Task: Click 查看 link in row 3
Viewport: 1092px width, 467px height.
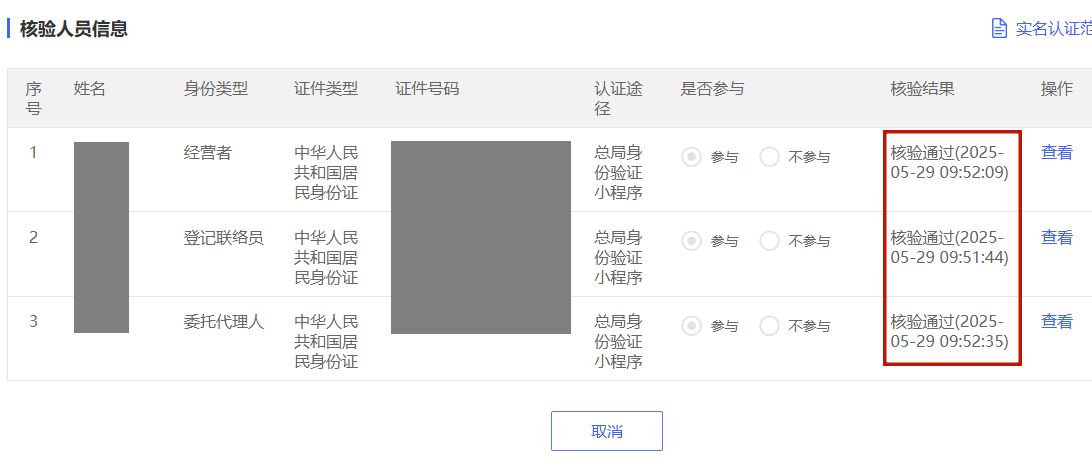Action: pyautogui.click(x=1056, y=322)
